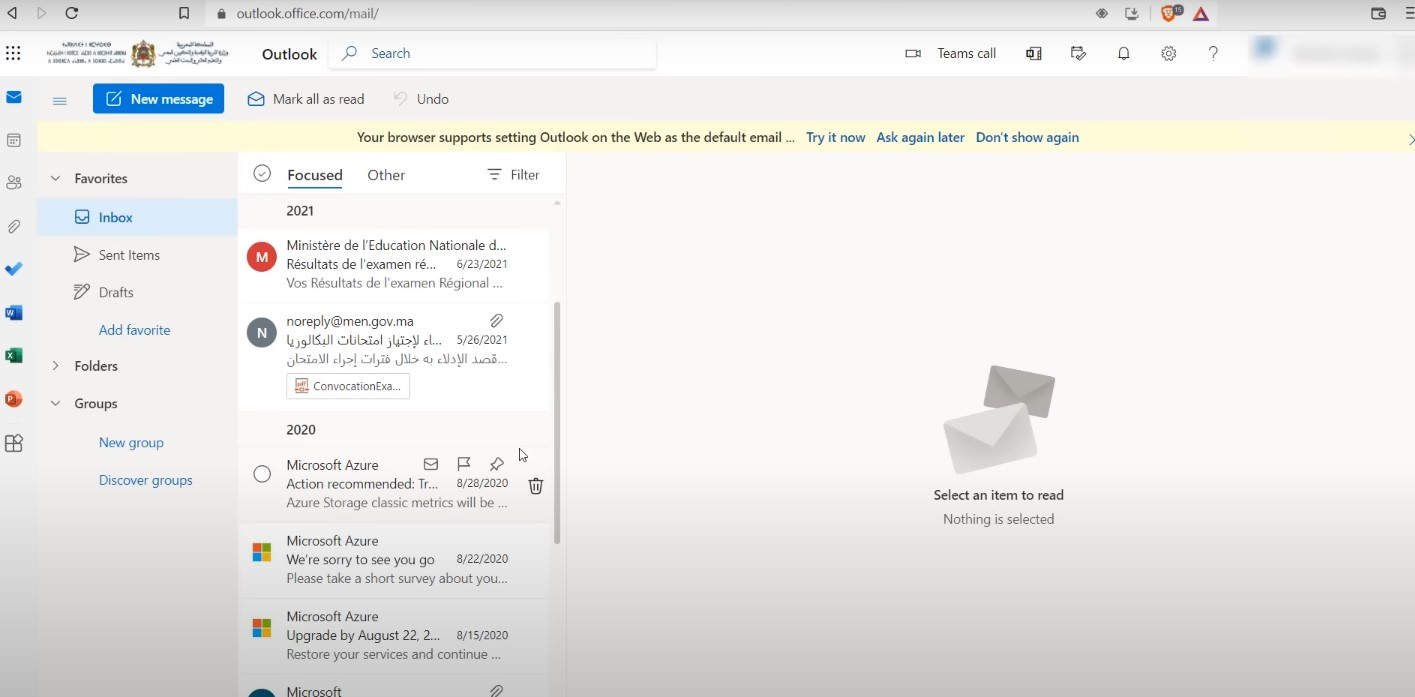The width and height of the screenshot is (1415, 697).
Task: Open the Outlook translate/meeting icon in header
Action: point(1034,54)
